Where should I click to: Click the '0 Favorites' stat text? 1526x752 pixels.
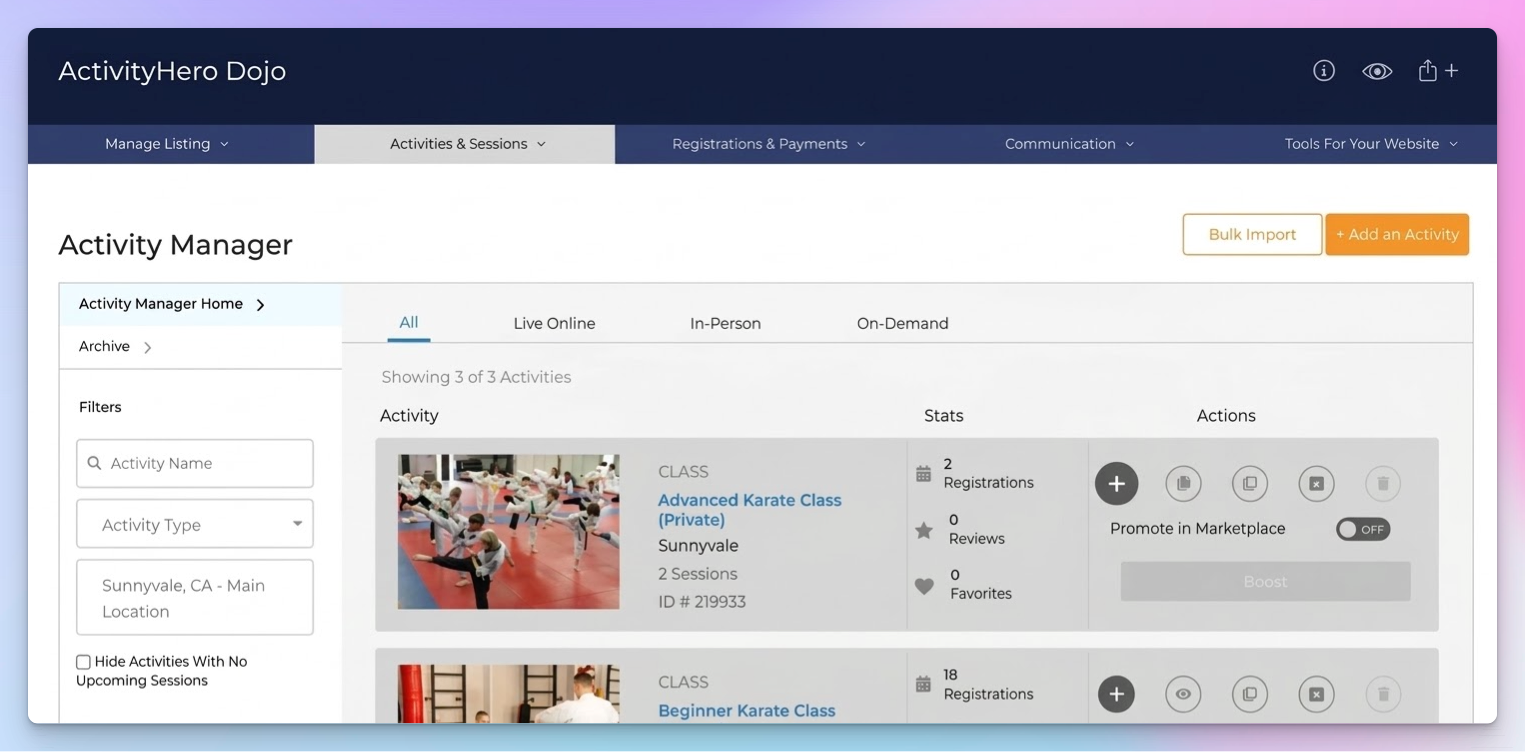point(980,584)
